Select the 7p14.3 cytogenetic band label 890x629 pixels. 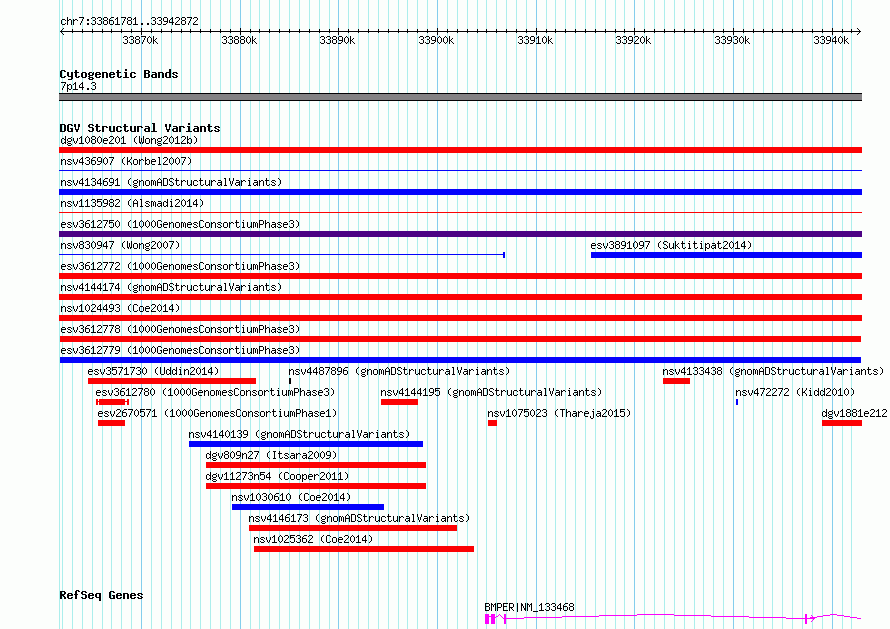pyautogui.click(x=78, y=86)
